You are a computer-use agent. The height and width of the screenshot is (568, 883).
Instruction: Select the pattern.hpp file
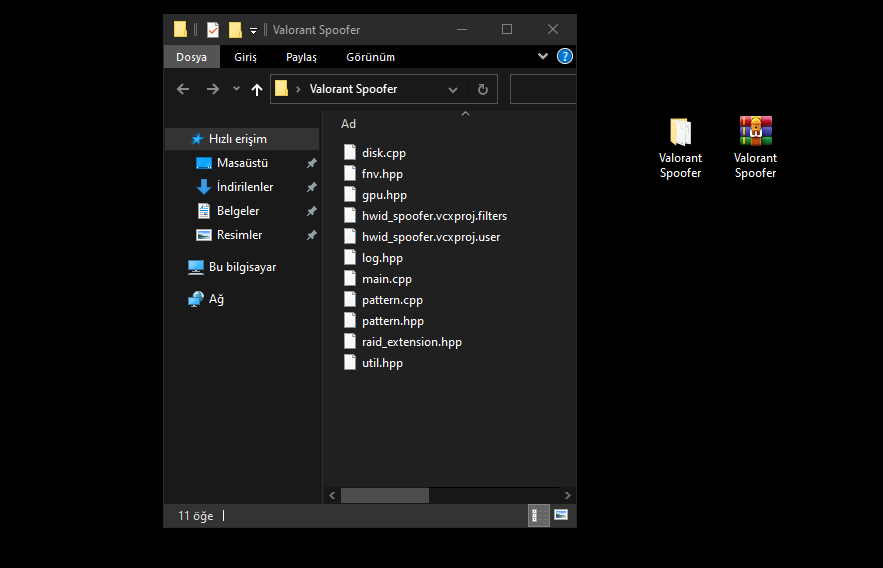(393, 321)
